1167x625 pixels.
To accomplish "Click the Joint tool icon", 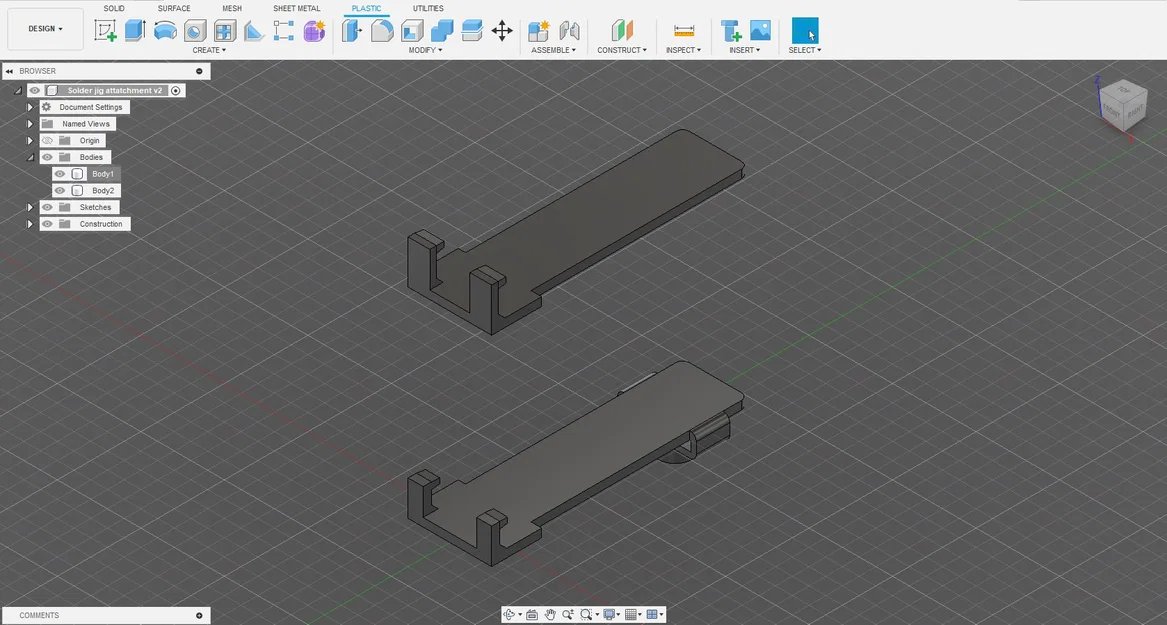I will pyautogui.click(x=569, y=31).
